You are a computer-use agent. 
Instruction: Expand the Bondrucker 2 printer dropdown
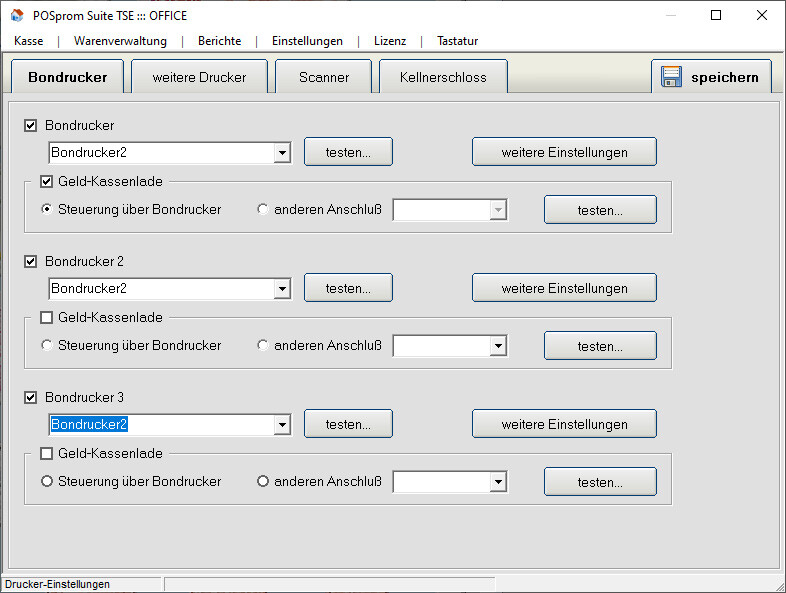pyautogui.click(x=282, y=289)
